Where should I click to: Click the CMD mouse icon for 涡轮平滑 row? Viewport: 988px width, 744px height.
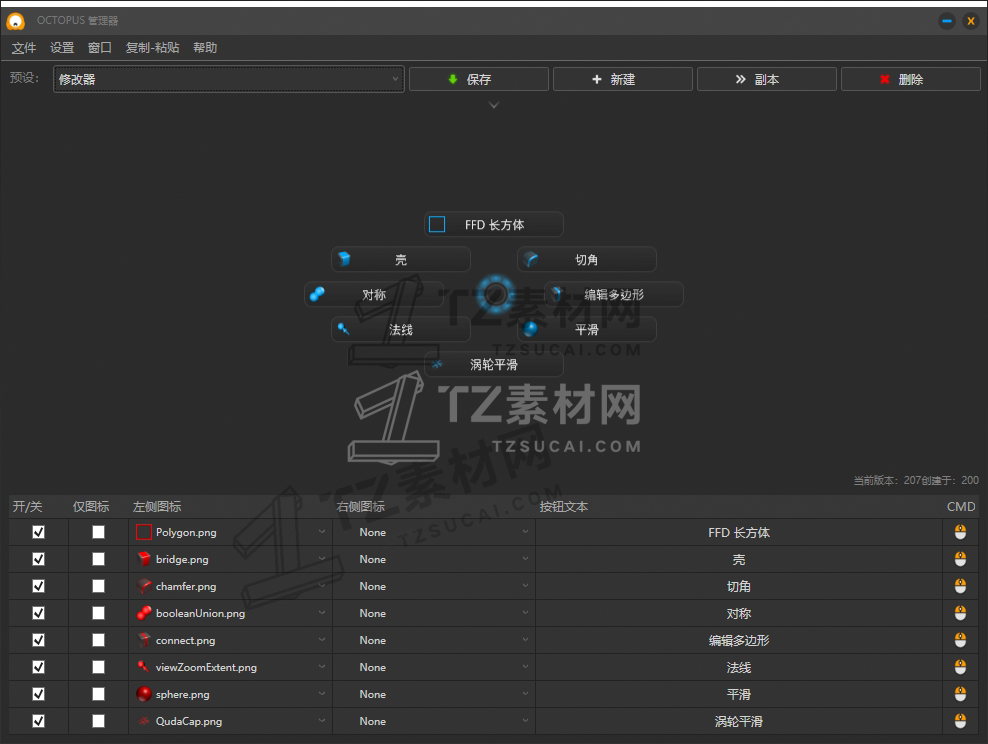point(960,721)
